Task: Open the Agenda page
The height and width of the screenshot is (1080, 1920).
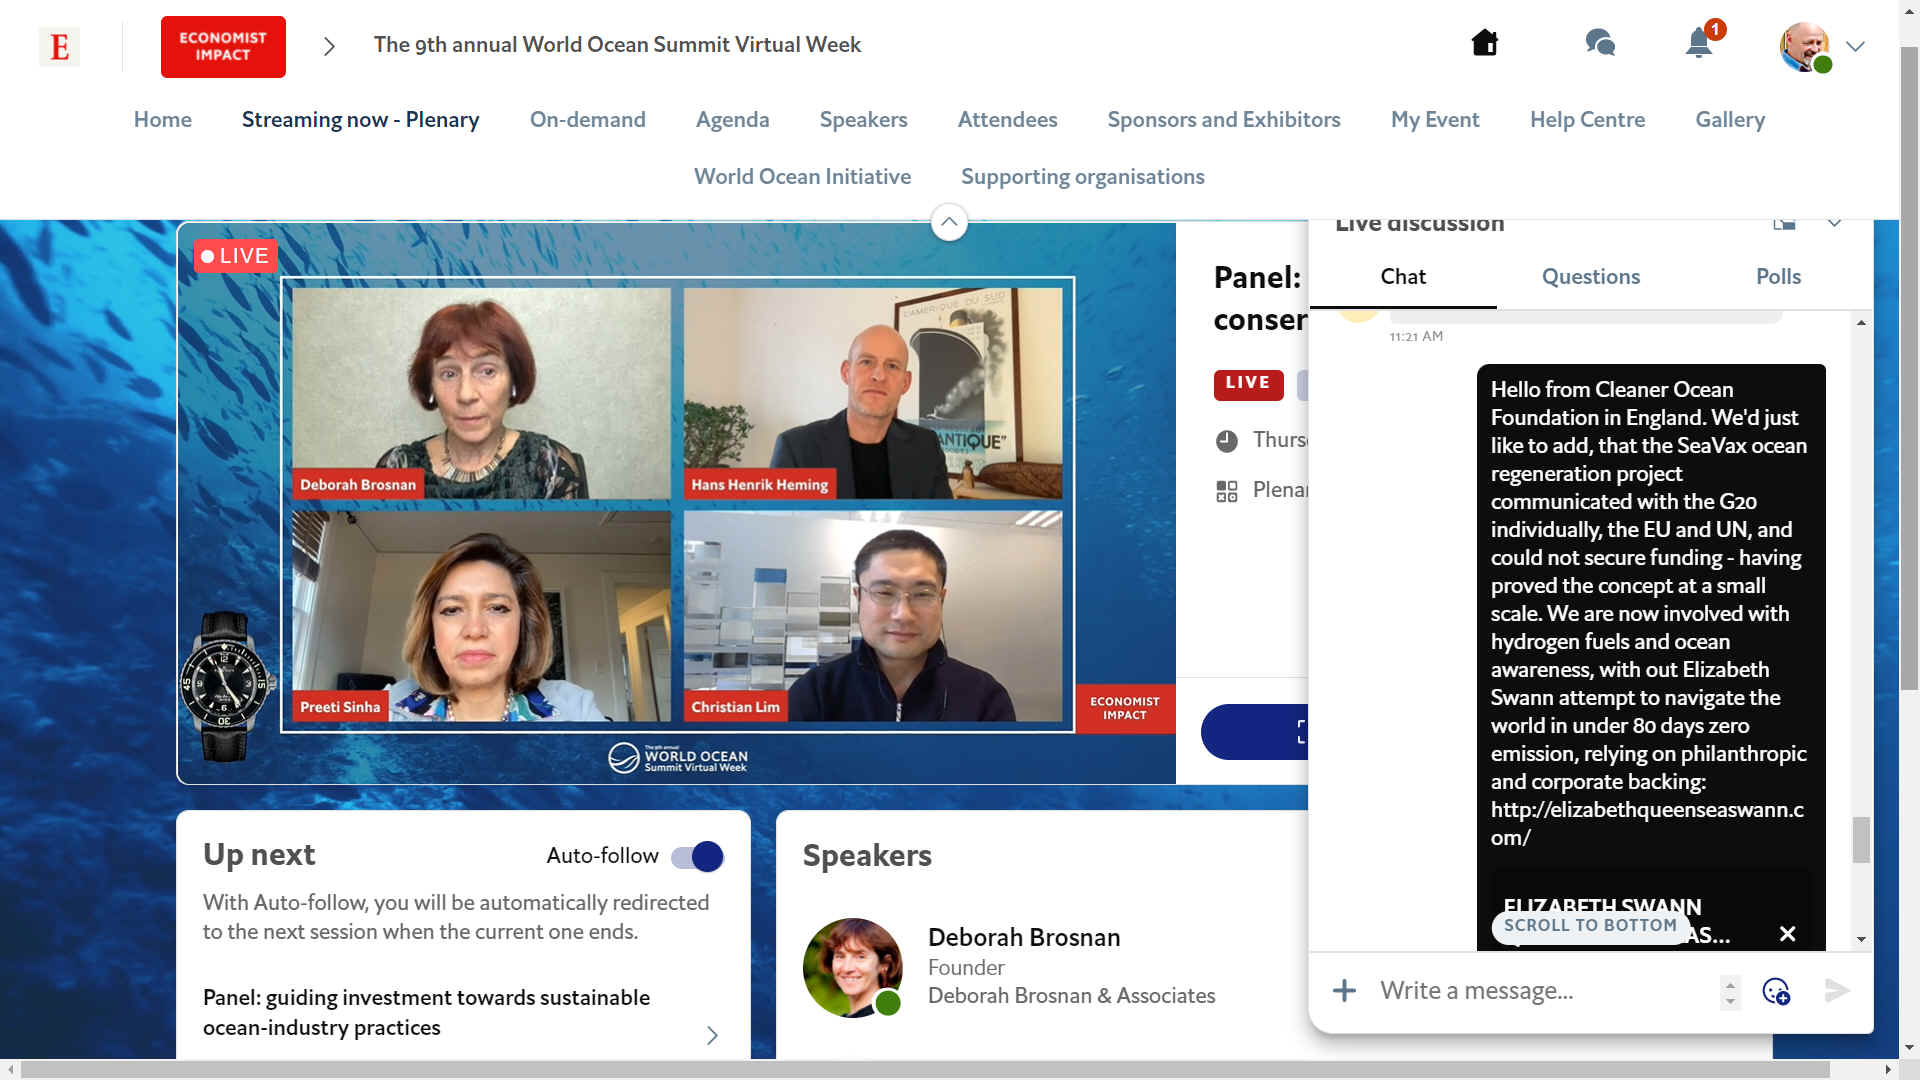Action: coord(733,119)
